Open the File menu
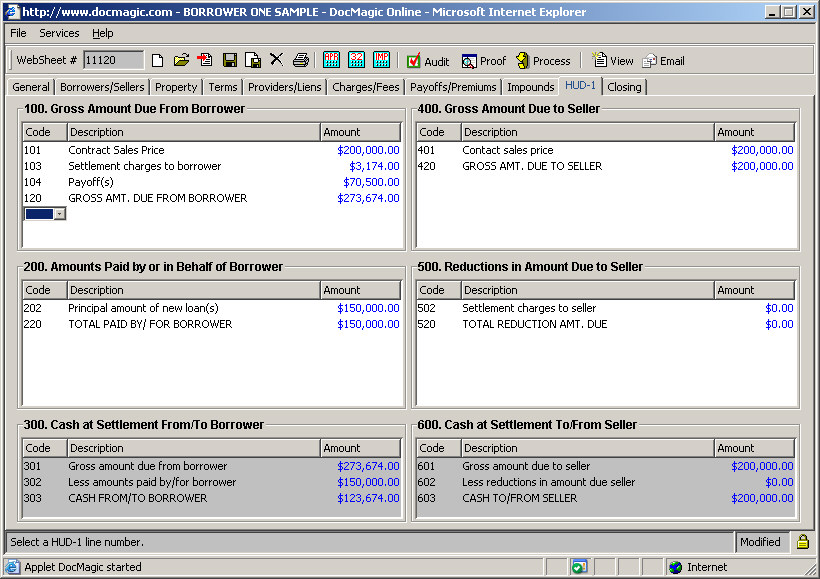The height and width of the screenshot is (579, 820). coord(18,33)
